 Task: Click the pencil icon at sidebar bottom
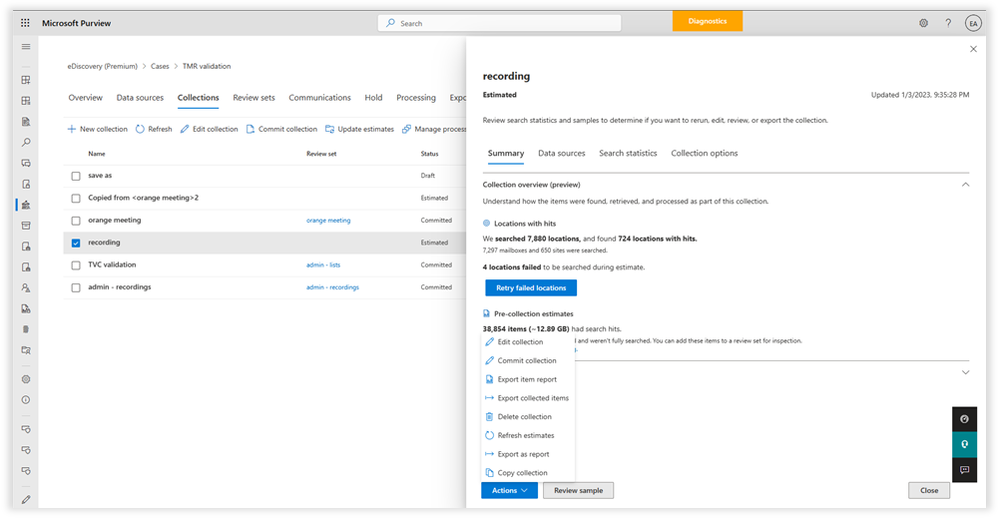pos(26,500)
